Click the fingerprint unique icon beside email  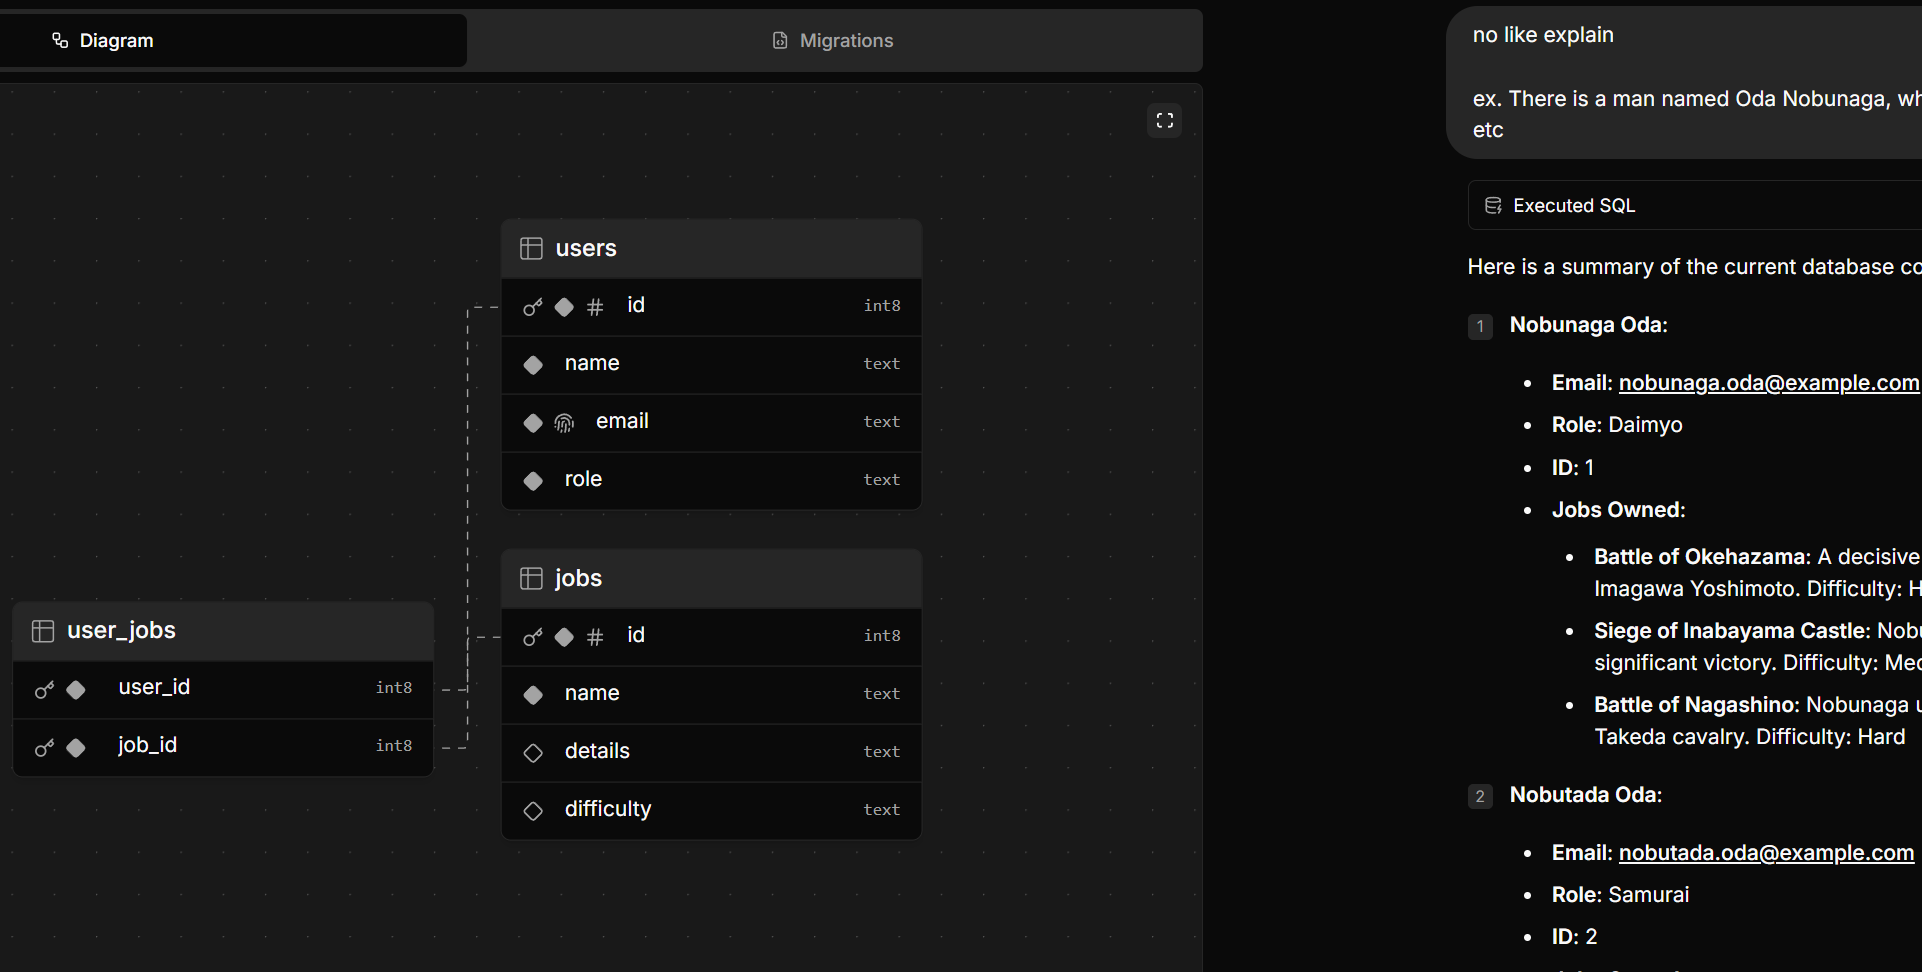pos(564,423)
